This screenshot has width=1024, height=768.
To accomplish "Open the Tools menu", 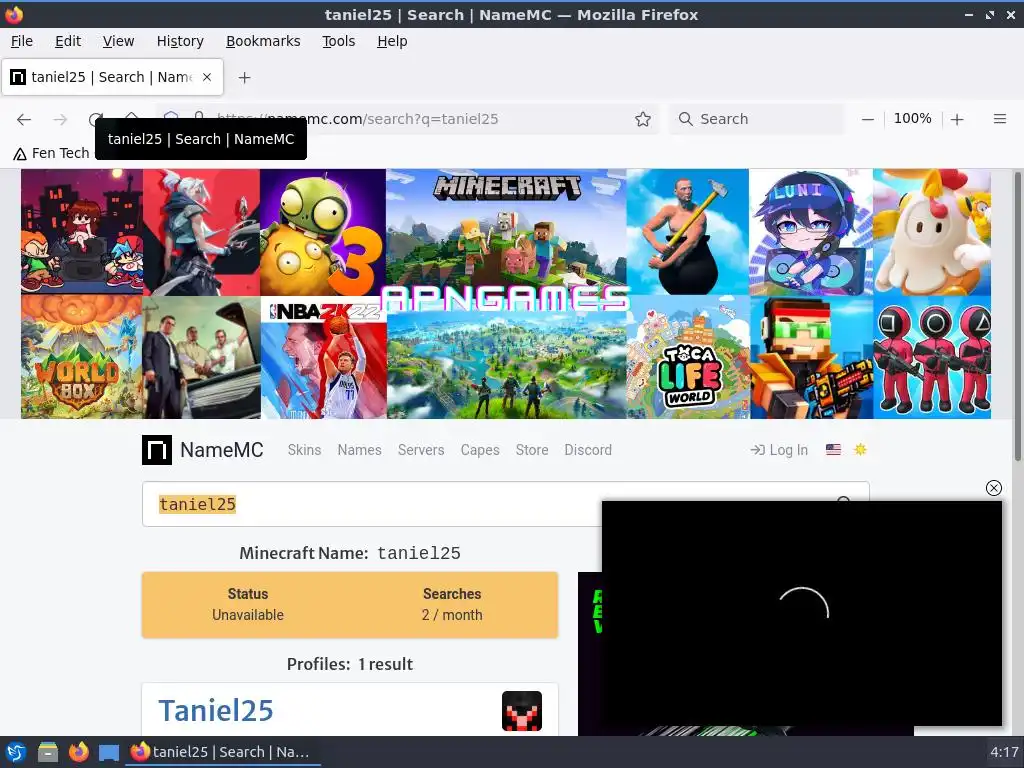I will 338,41.
